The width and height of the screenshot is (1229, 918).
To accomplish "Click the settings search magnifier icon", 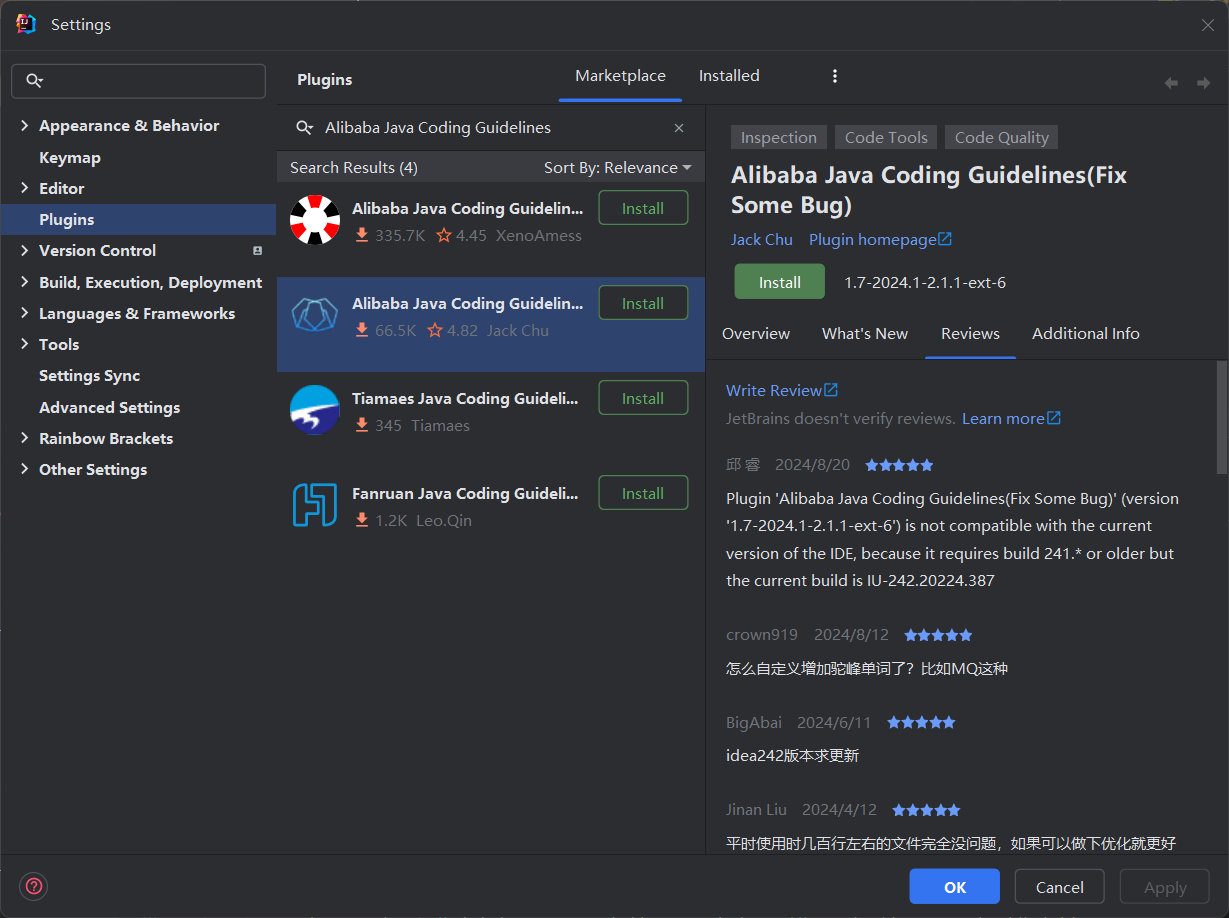I will point(35,81).
